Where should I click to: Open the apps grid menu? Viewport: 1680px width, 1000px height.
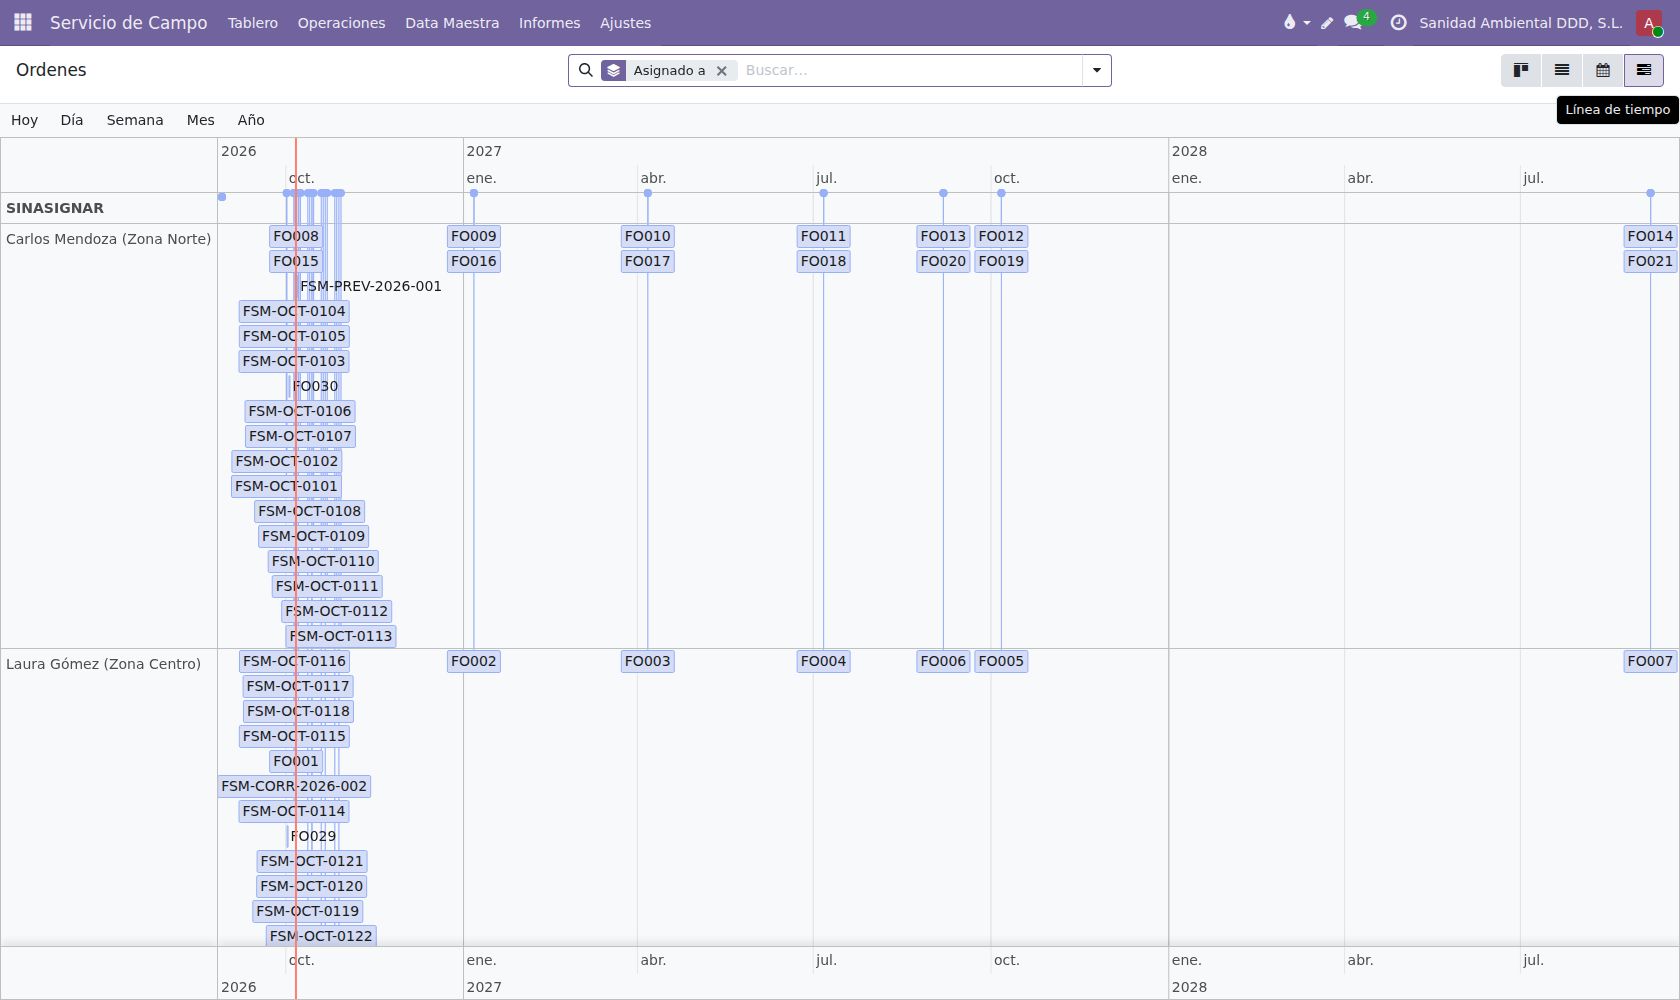(23, 22)
